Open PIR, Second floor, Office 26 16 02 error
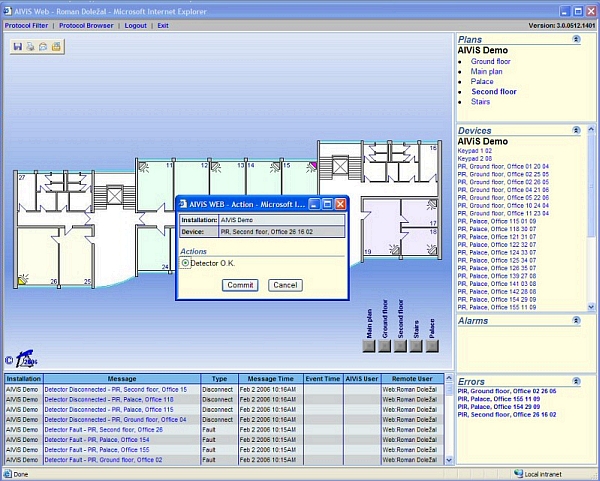This screenshot has width=600, height=481. pyautogui.click(x=507, y=414)
